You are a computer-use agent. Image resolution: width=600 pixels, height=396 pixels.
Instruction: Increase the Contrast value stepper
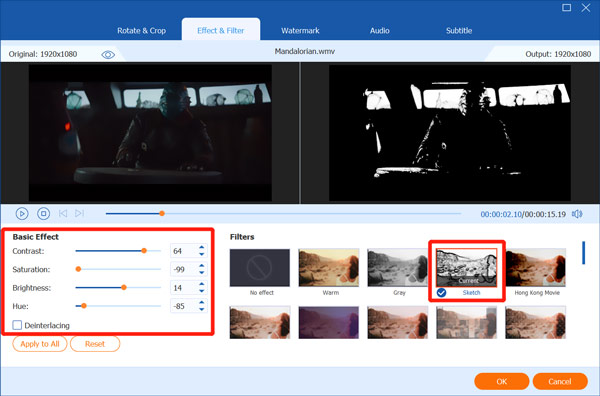202,248
